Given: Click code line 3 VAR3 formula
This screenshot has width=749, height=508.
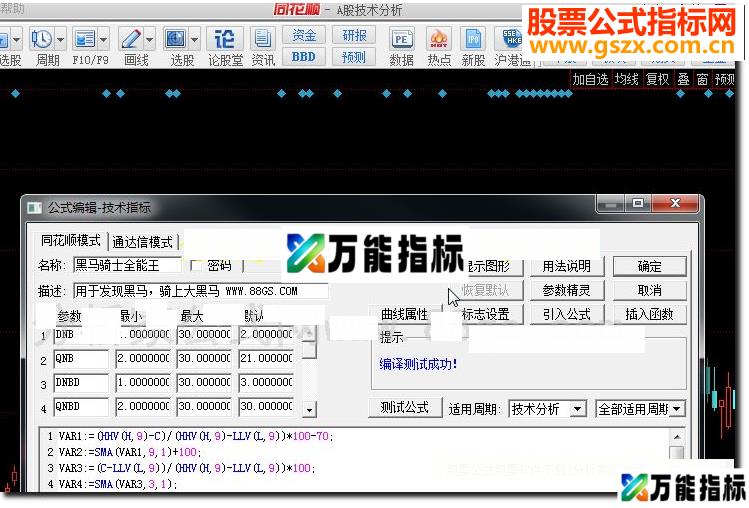Looking at the screenshot, I should pos(186,468).
